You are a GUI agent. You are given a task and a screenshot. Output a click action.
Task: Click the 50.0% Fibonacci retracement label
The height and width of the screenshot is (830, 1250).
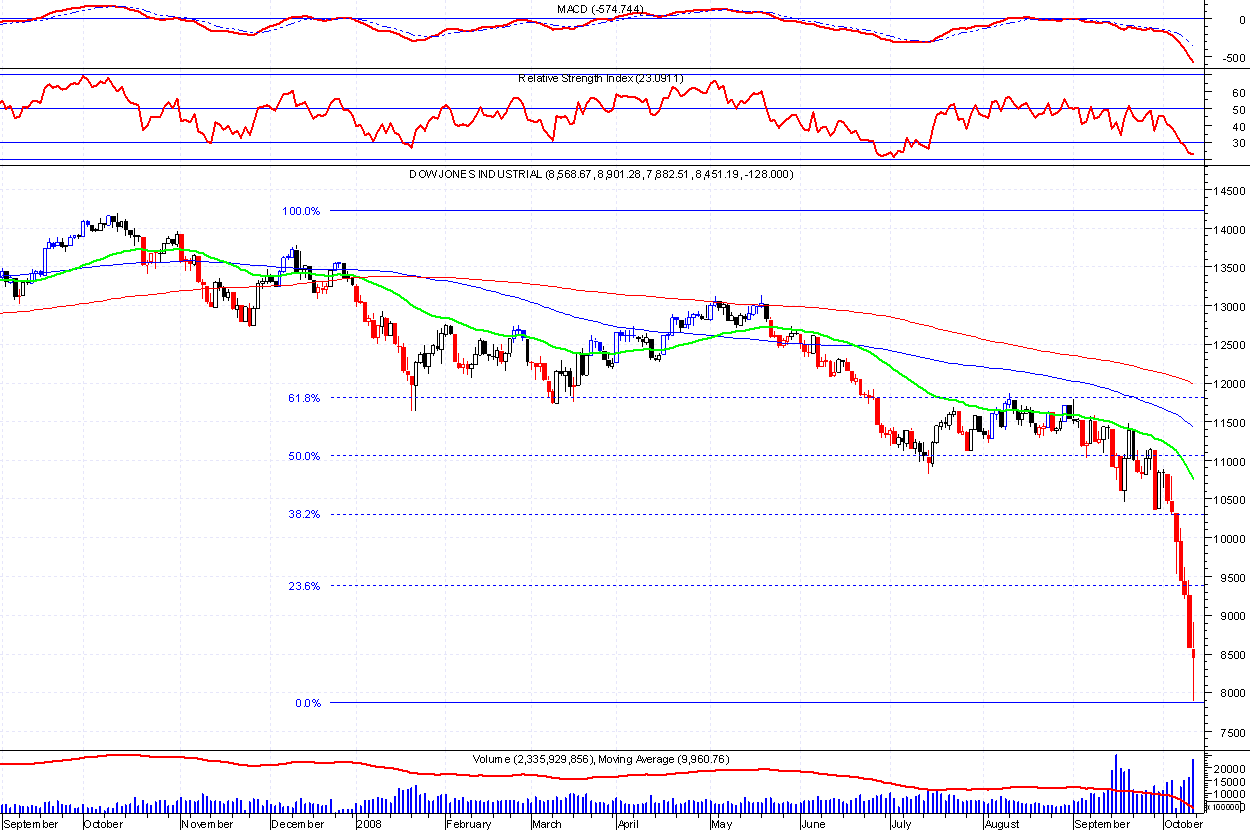pyautogui.click(x=304, y=456)
